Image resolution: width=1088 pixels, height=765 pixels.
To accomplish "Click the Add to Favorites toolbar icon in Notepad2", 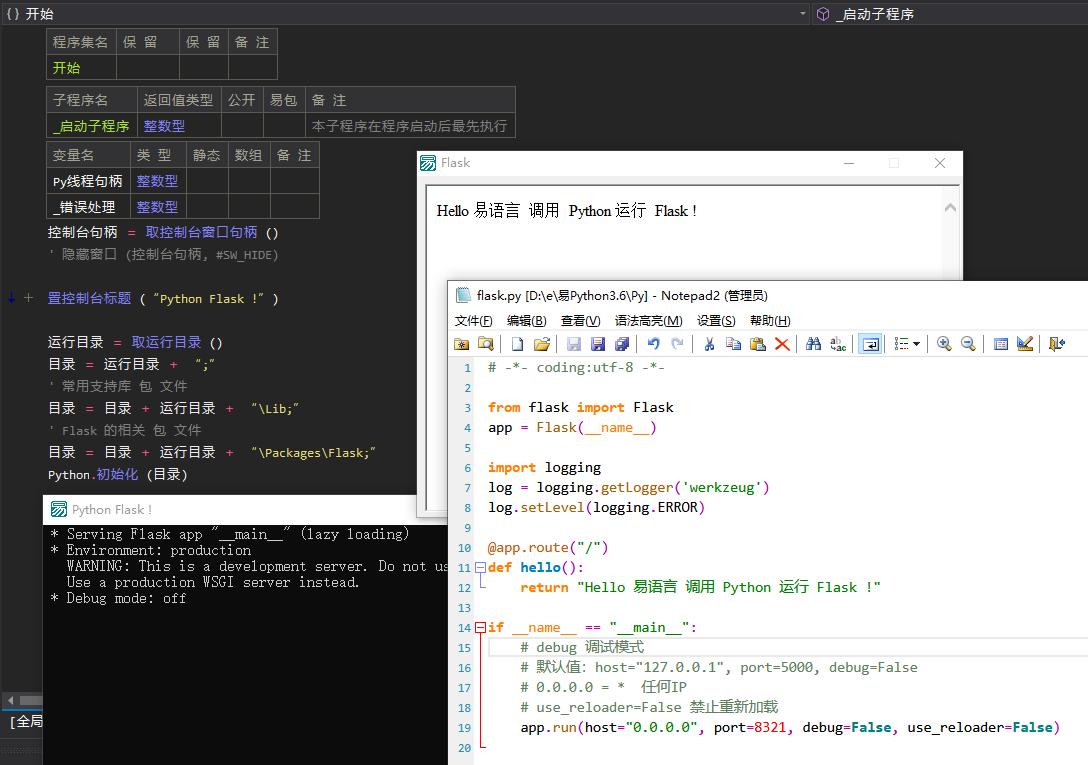I will pos(461,344).
